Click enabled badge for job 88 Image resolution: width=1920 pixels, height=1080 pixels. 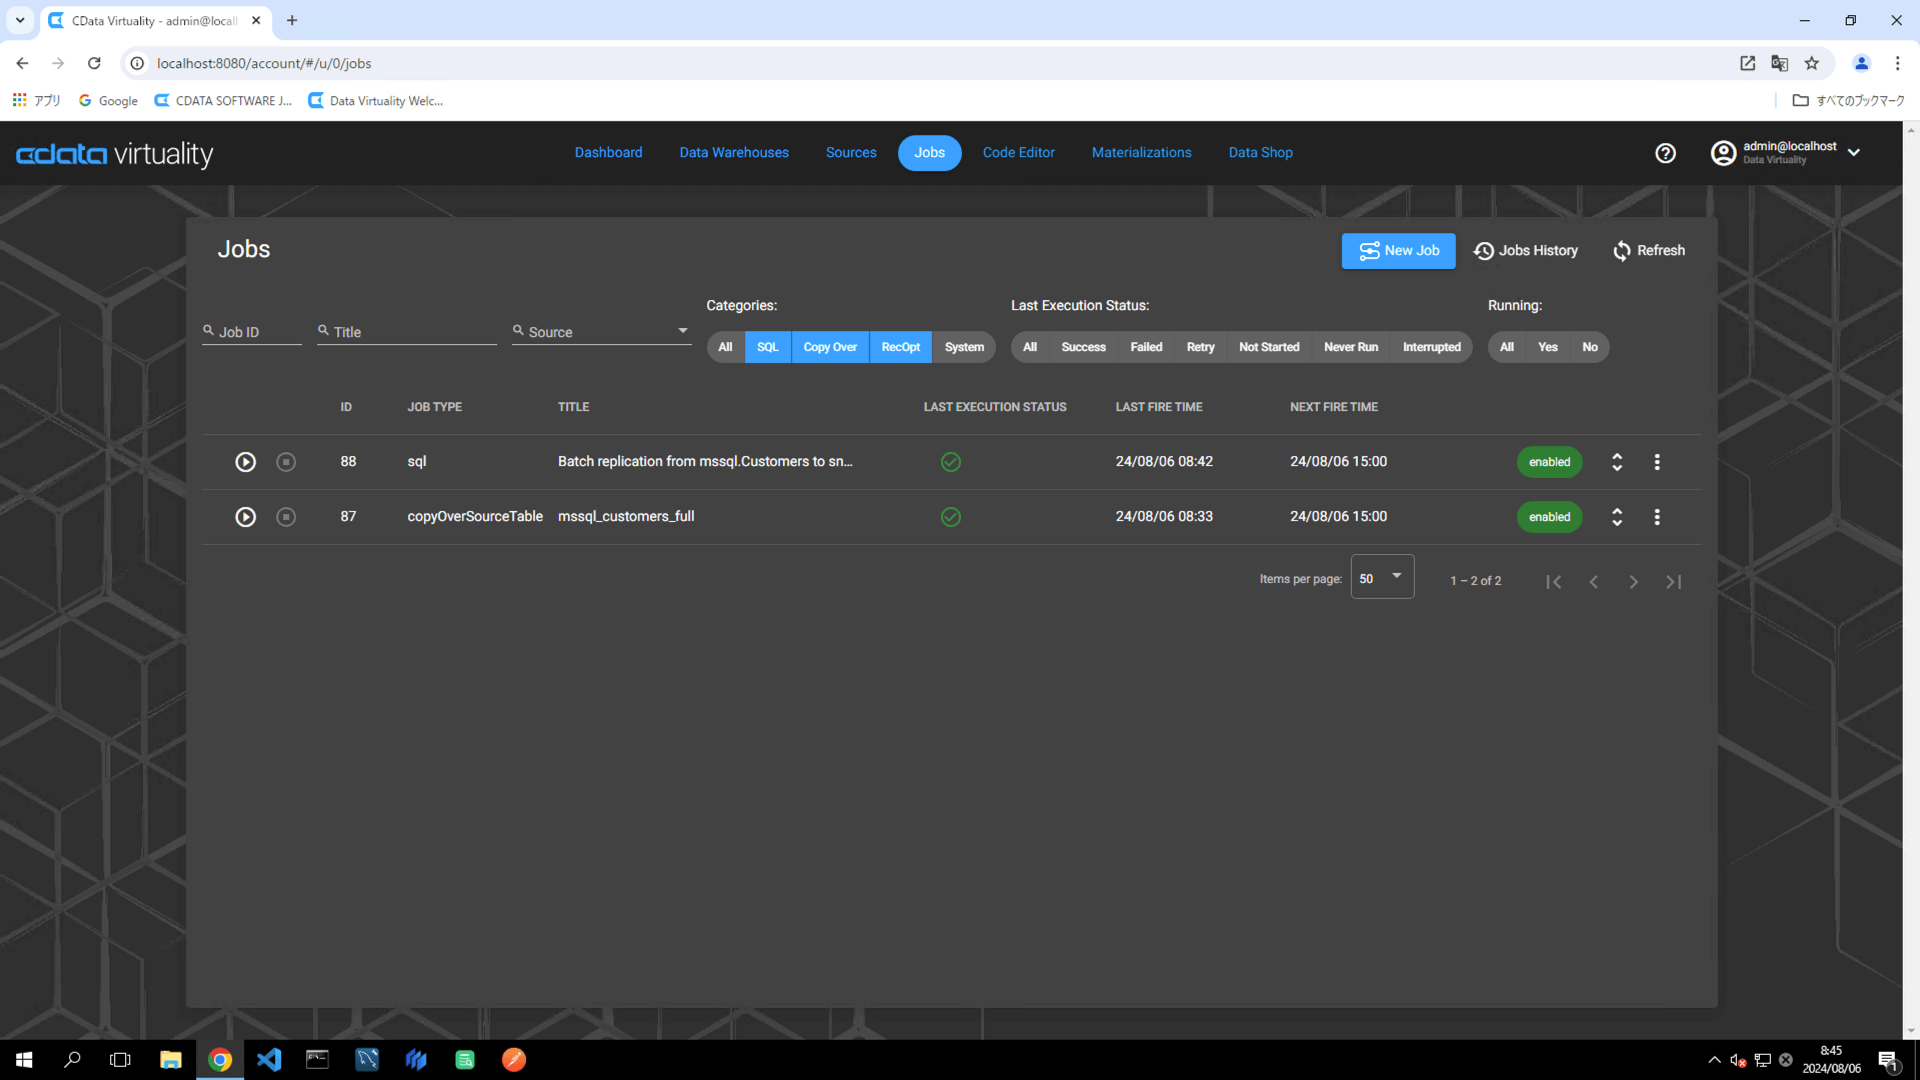pyautogui.click(x=1549, y=462)
